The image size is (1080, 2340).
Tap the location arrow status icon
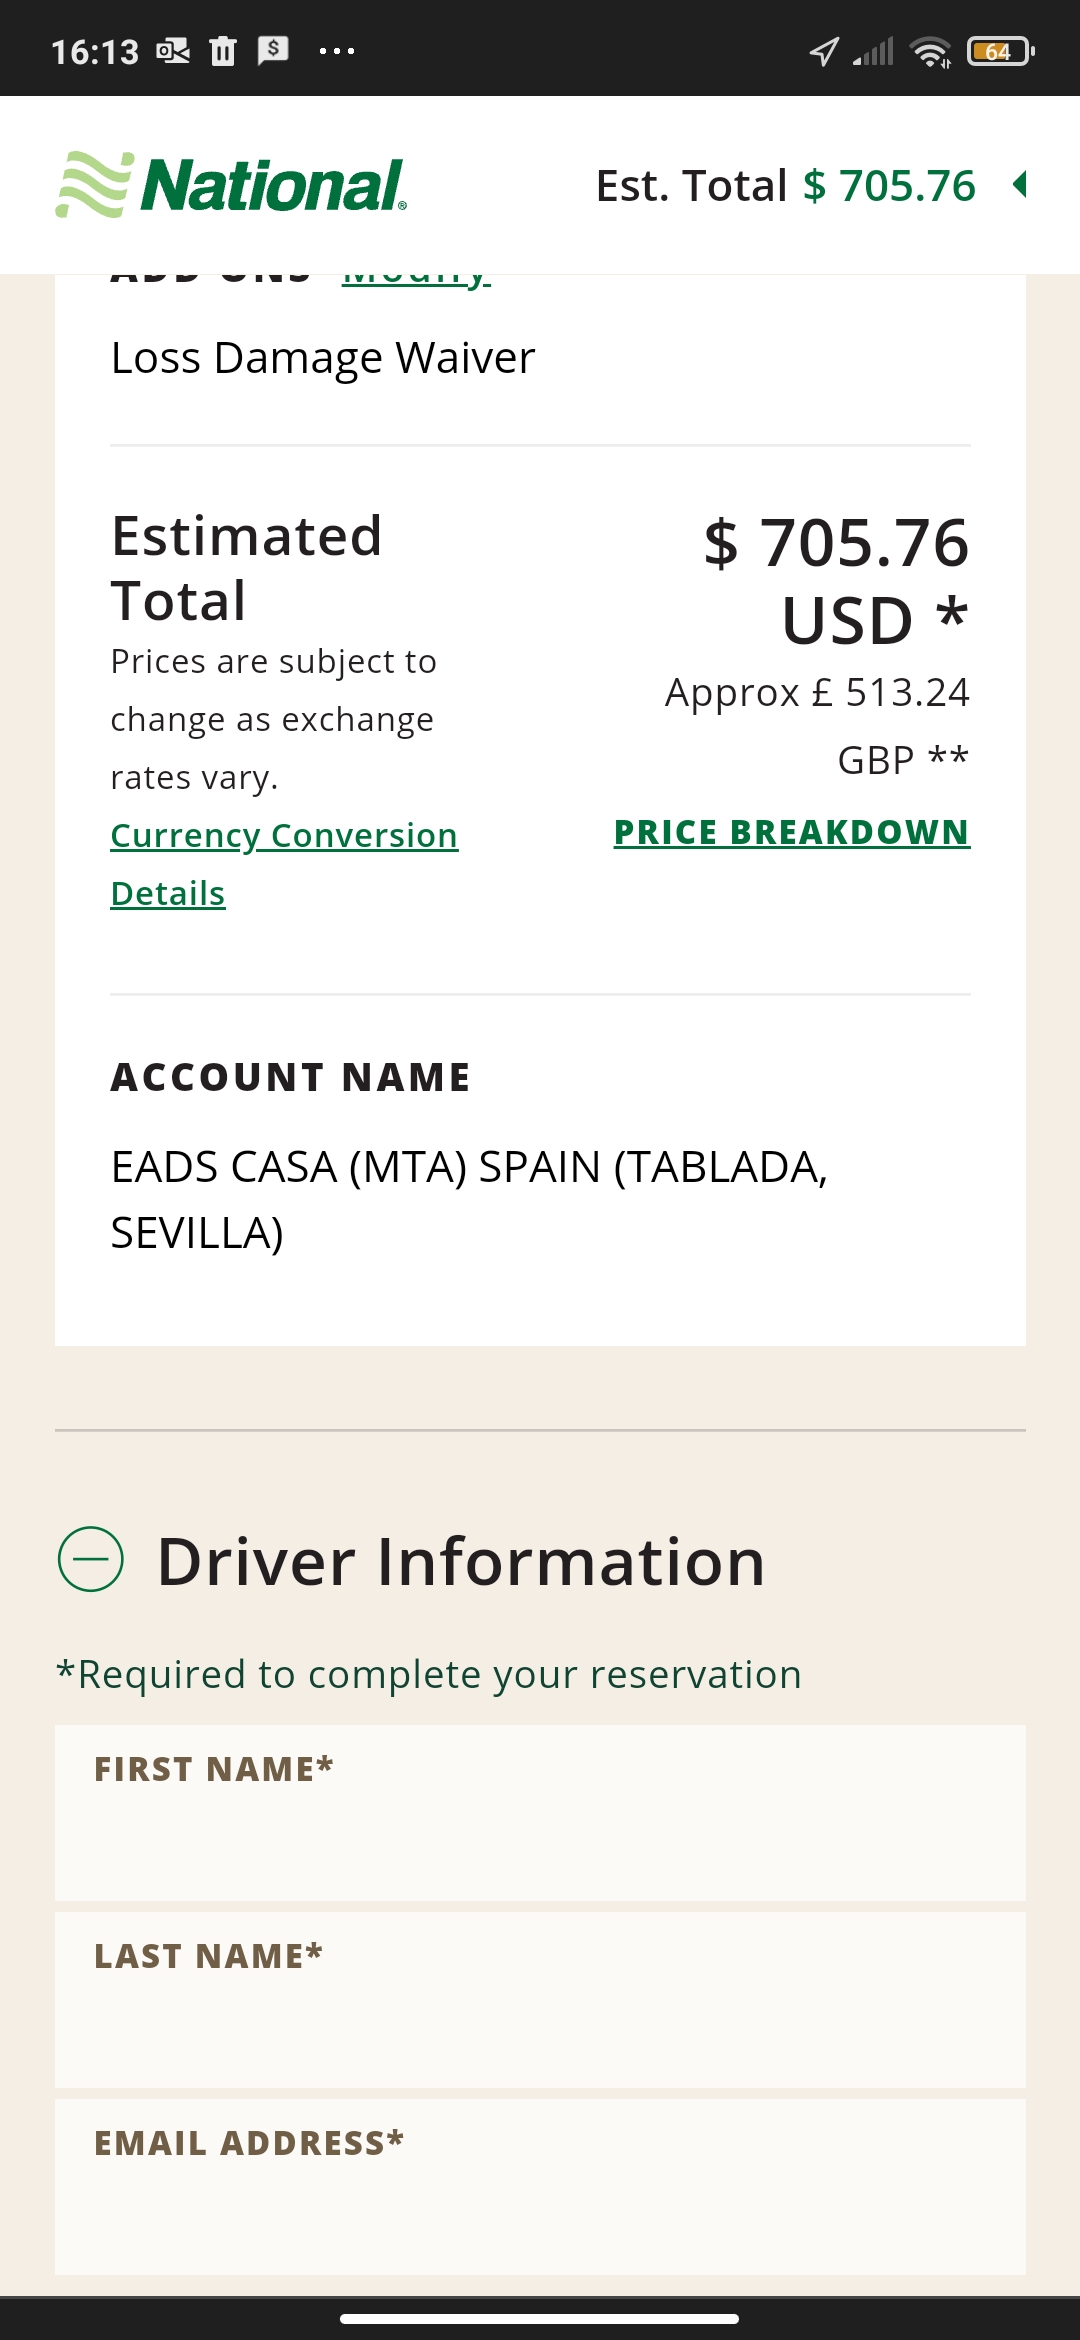pyautogui.click(x=824, y=51)
